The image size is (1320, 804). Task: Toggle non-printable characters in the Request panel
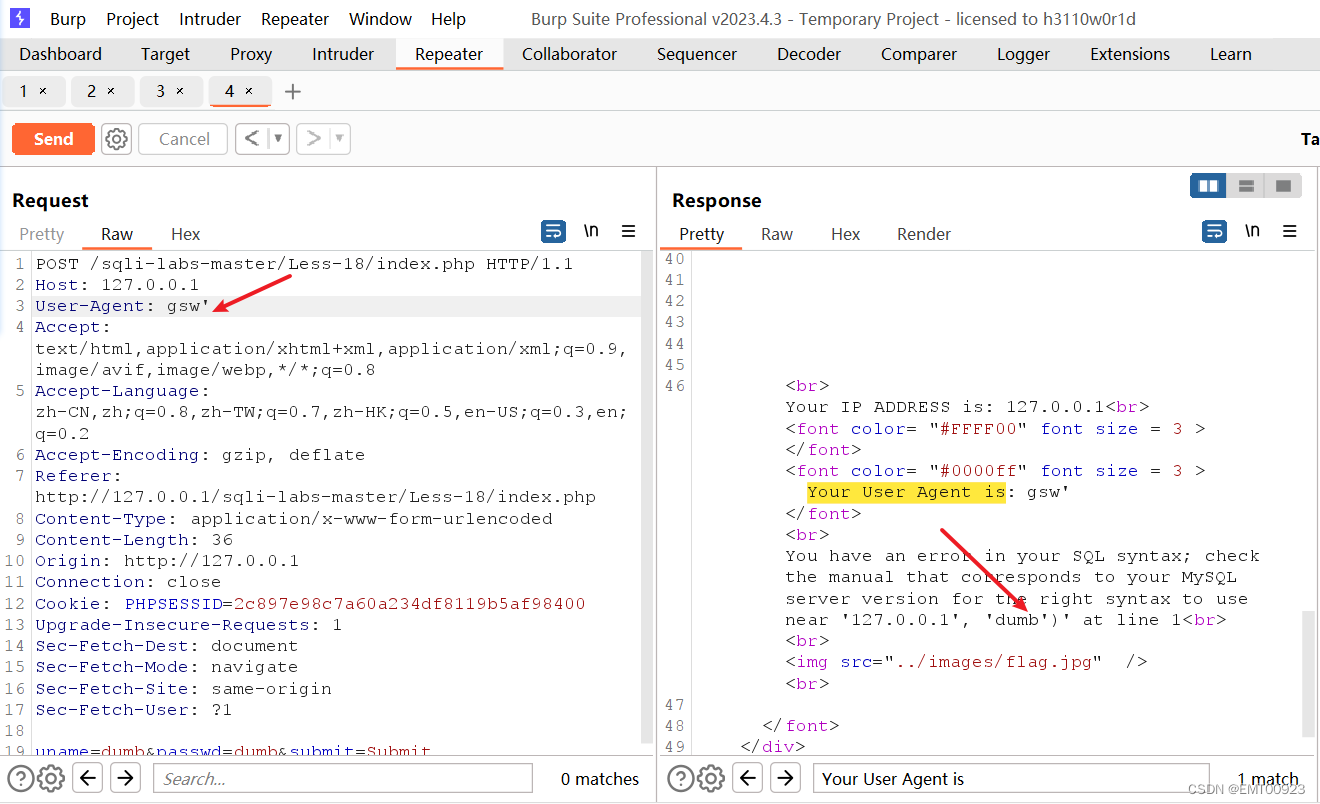tap(591, 232)
